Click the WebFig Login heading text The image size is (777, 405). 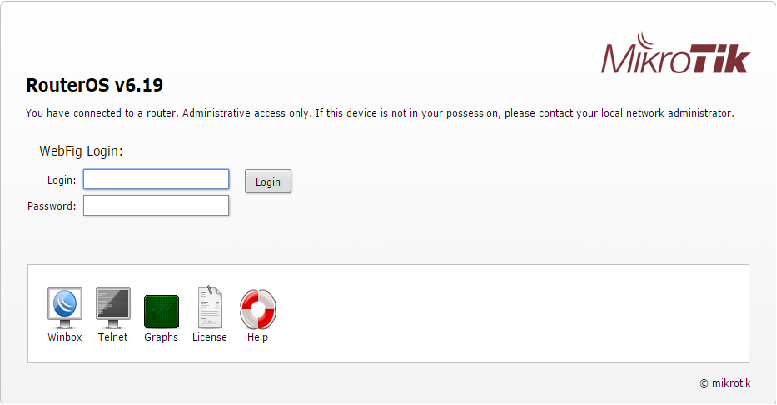tap(81, 151)
